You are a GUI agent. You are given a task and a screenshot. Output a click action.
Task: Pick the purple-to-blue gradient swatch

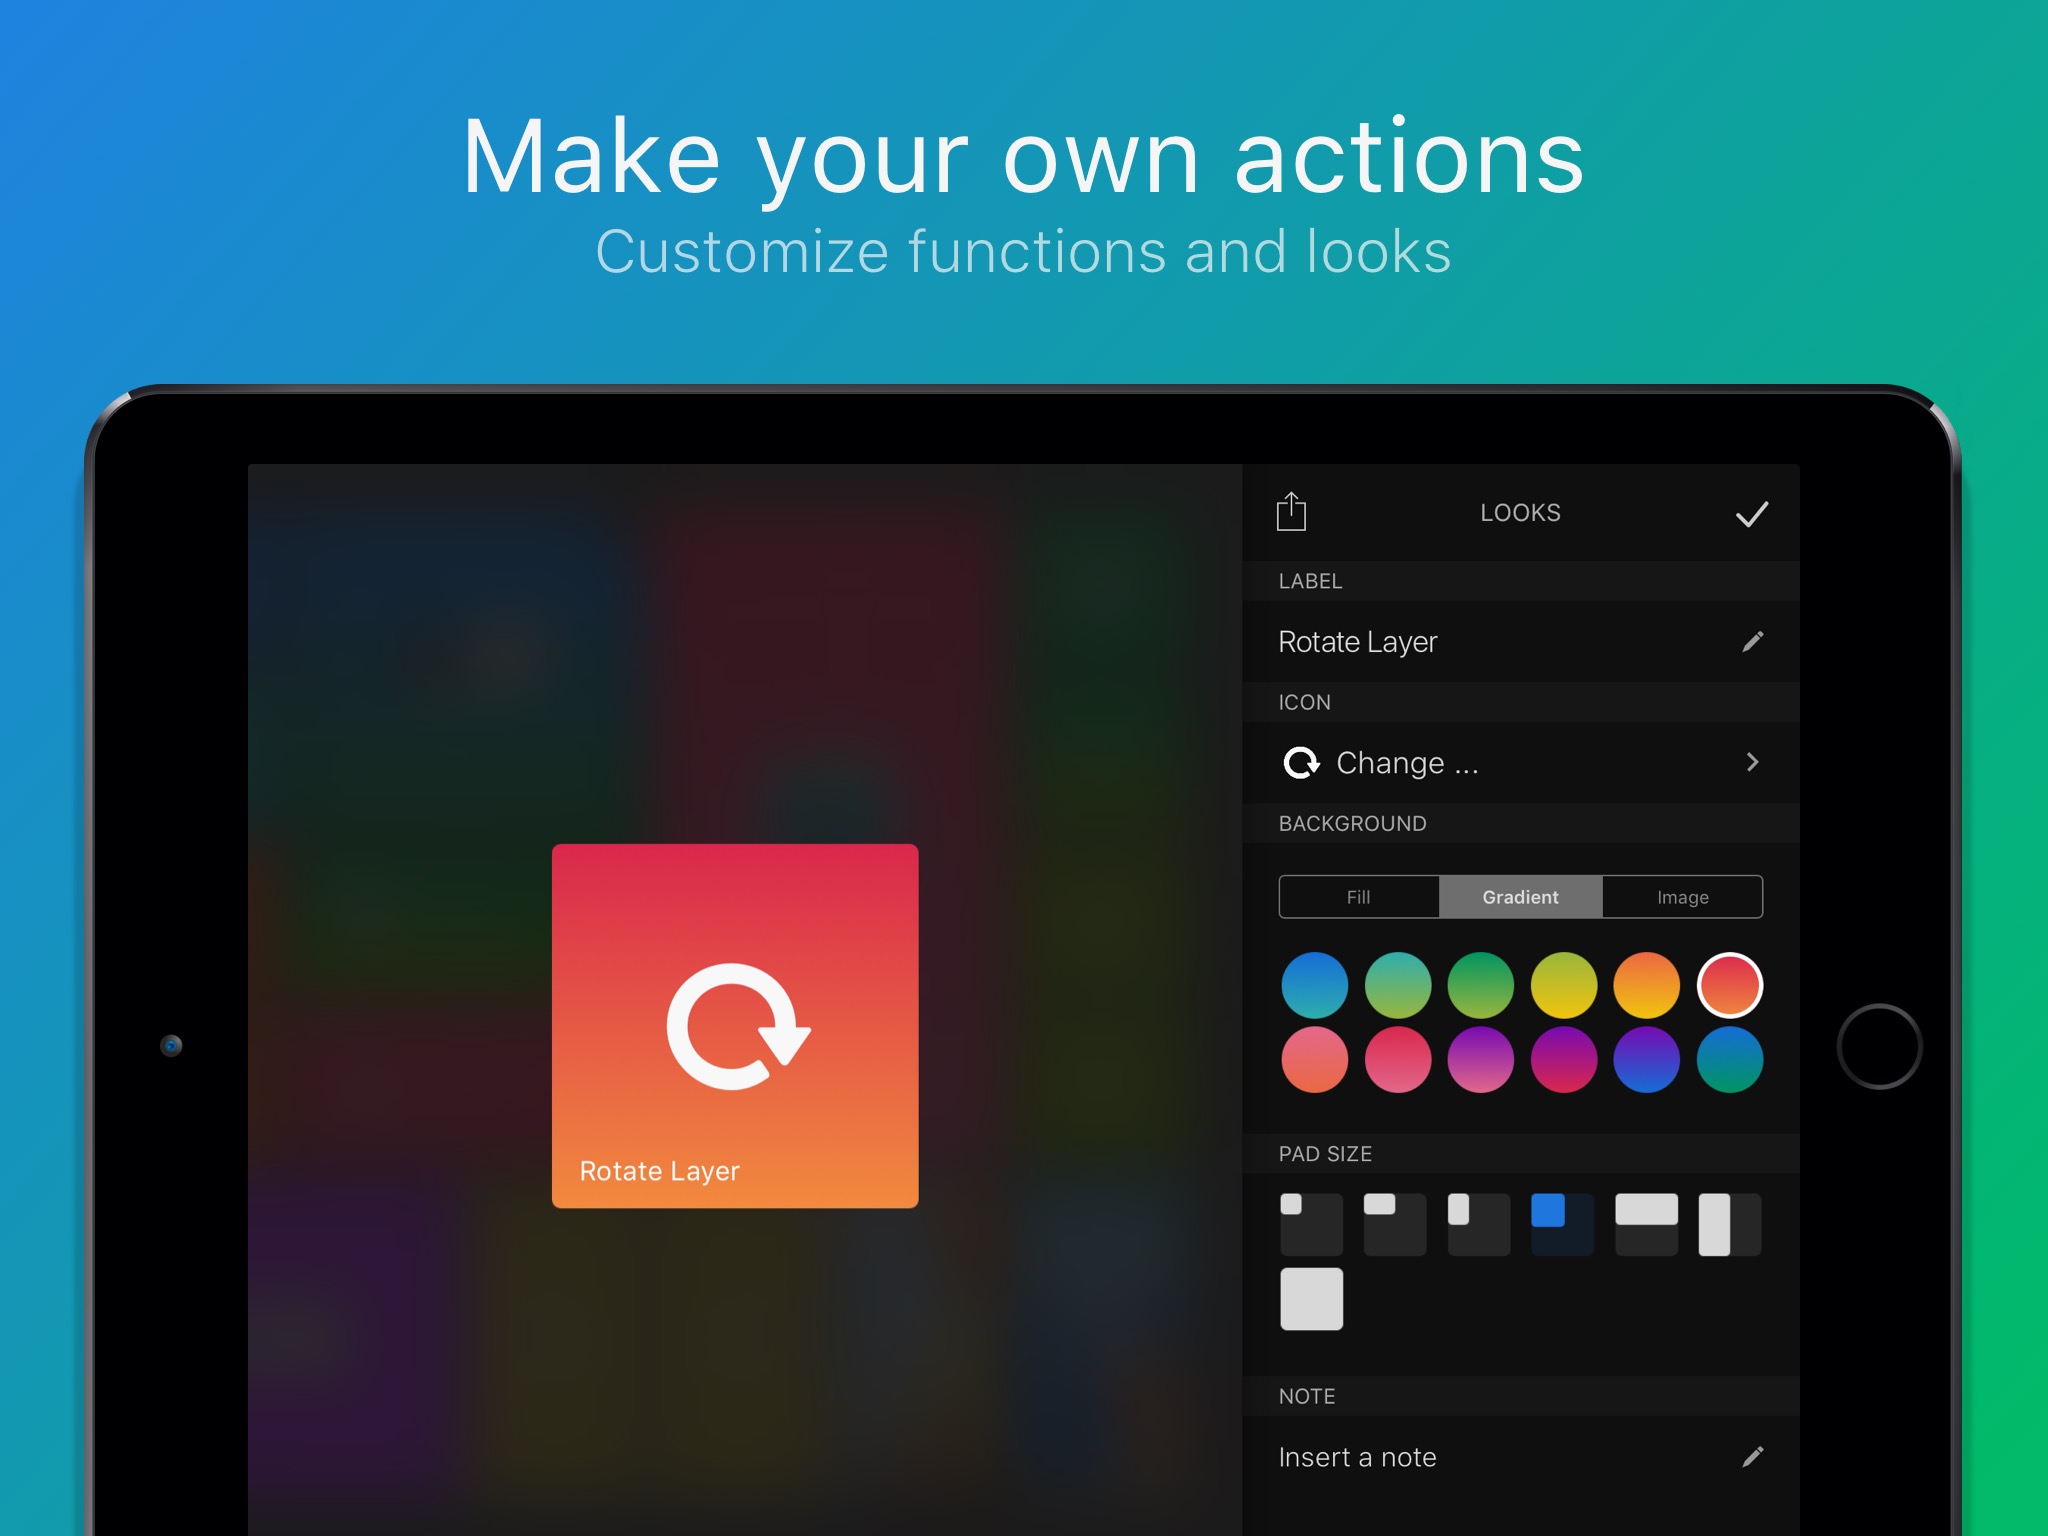tap(1646, 1059)
